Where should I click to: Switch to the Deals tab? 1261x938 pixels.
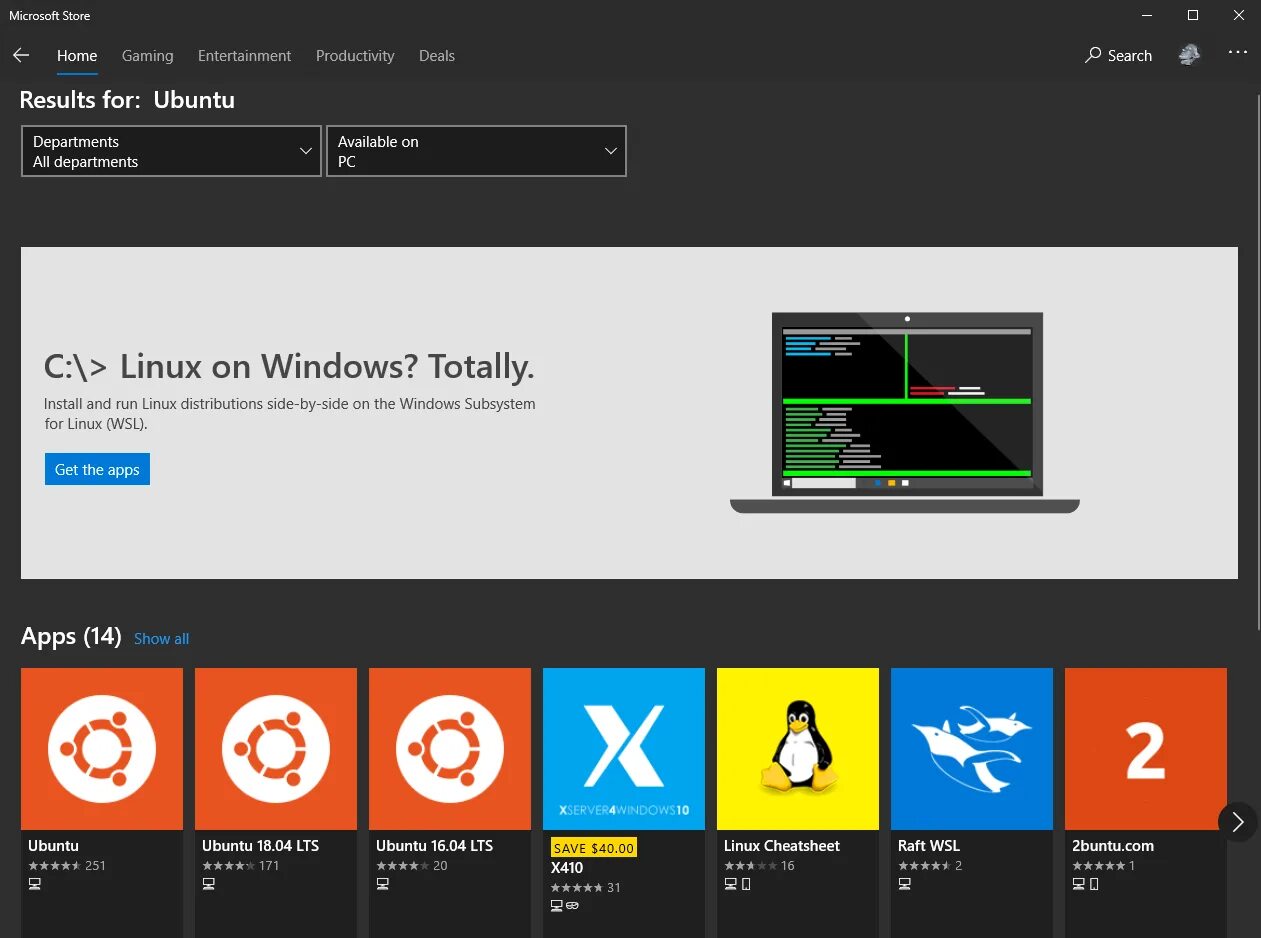coord(437,56)
